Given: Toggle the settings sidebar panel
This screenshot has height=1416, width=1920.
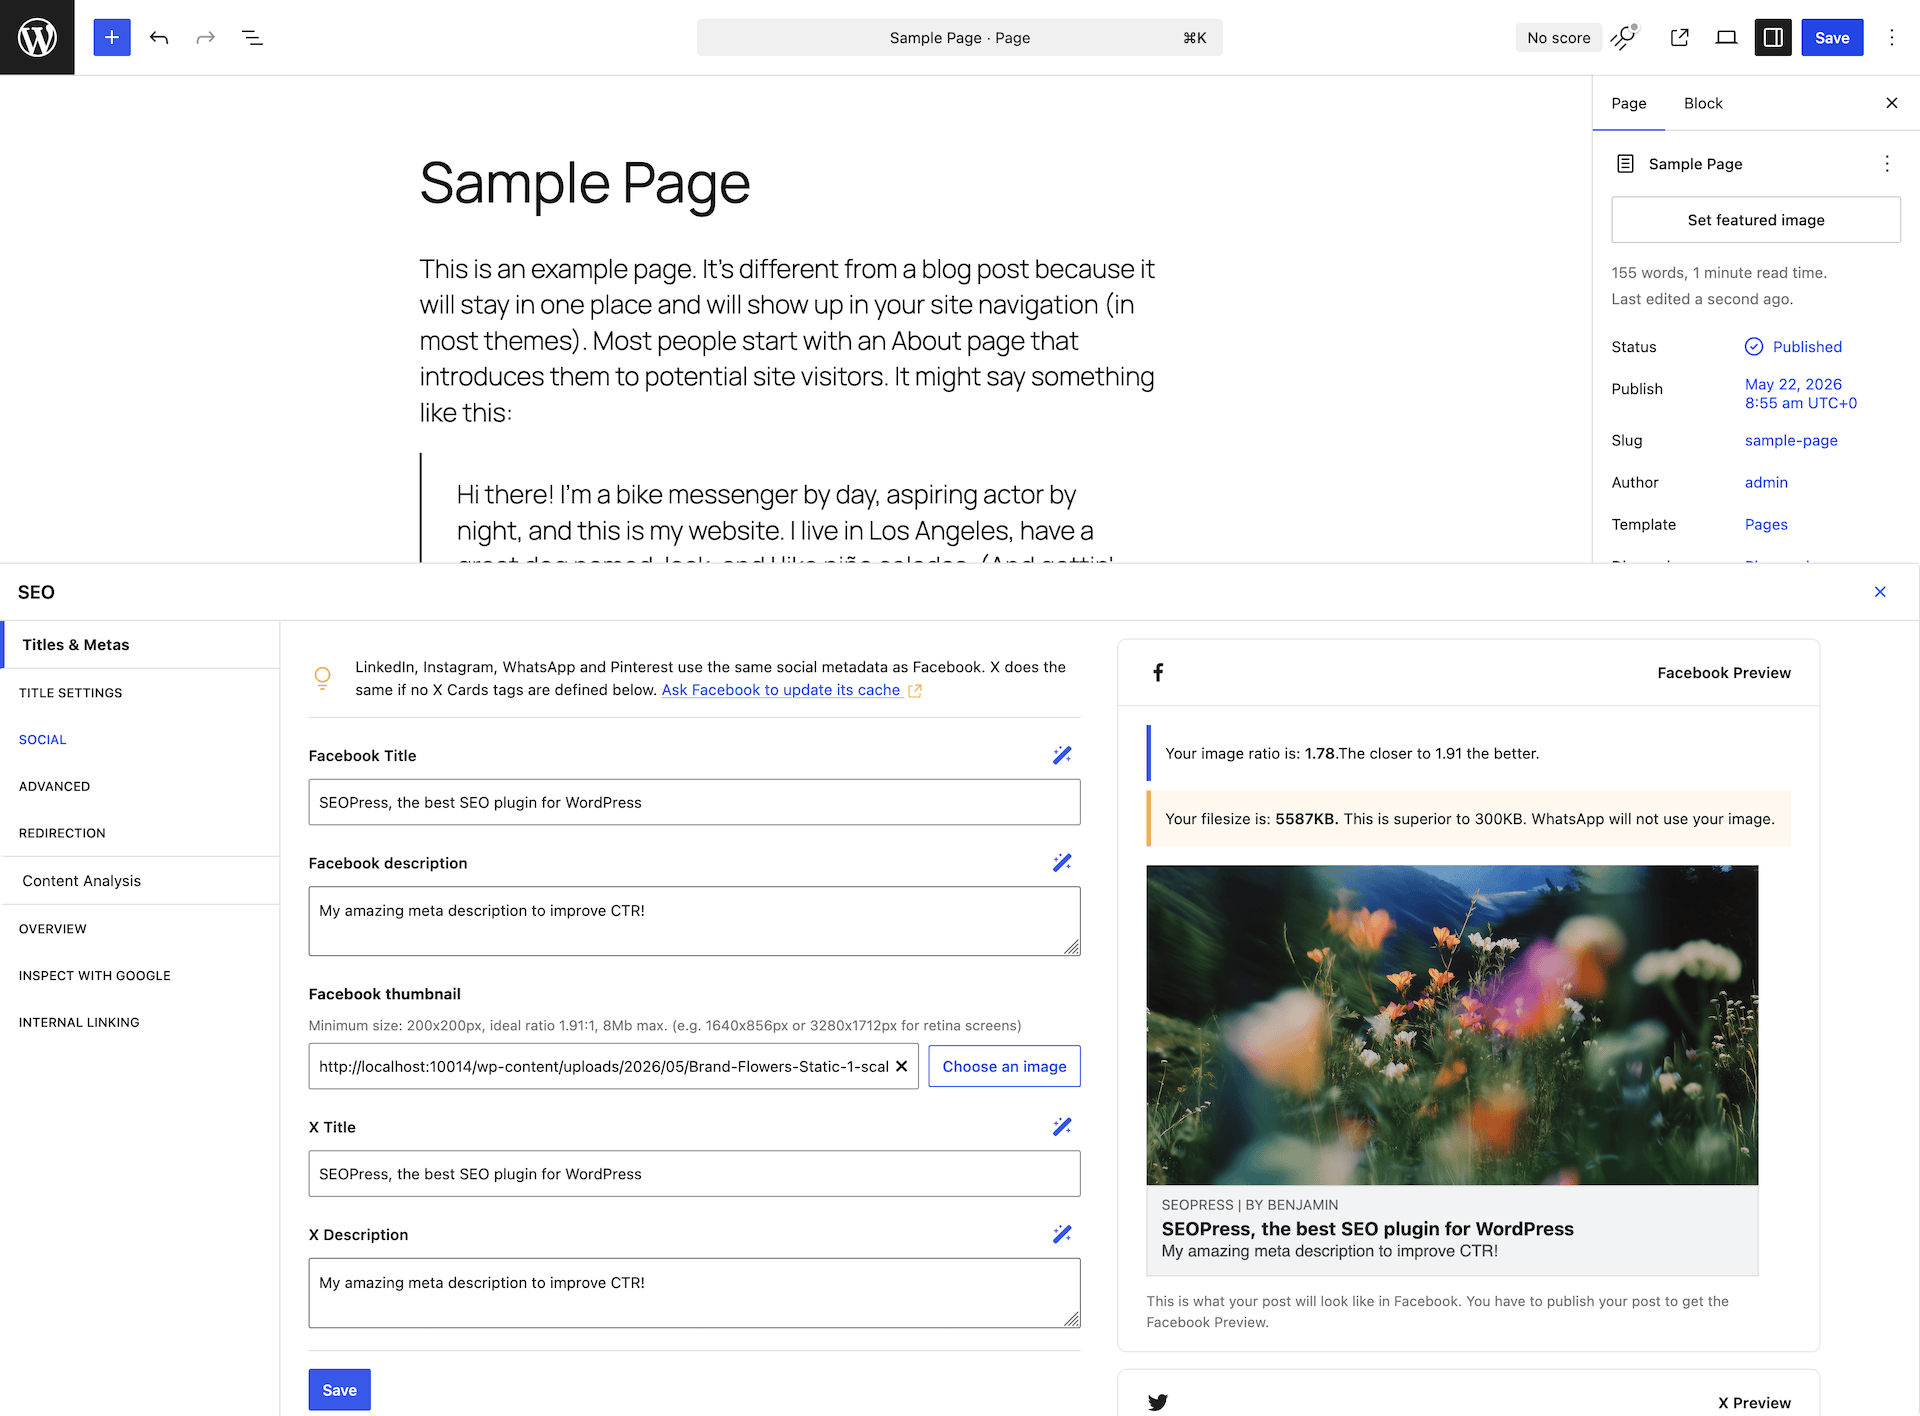Looking at the screenshot, I should (x=1773, y=37).
